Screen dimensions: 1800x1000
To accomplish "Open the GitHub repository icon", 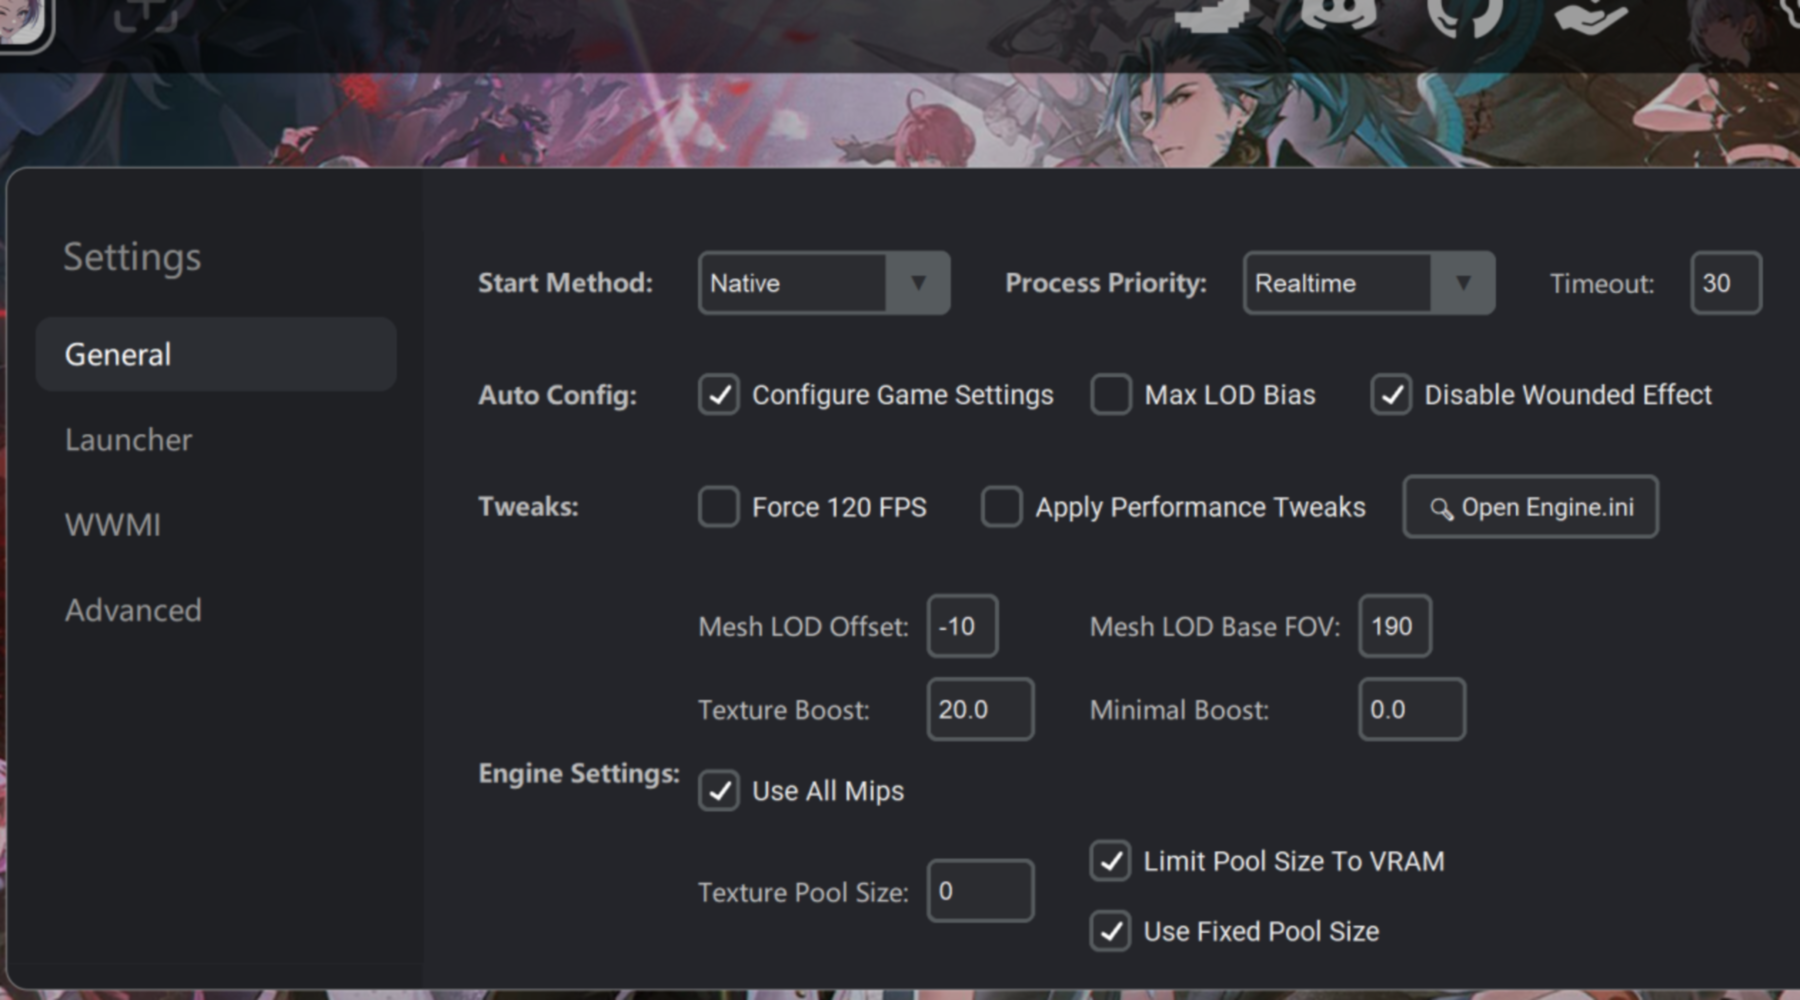I will point(1466,14).
